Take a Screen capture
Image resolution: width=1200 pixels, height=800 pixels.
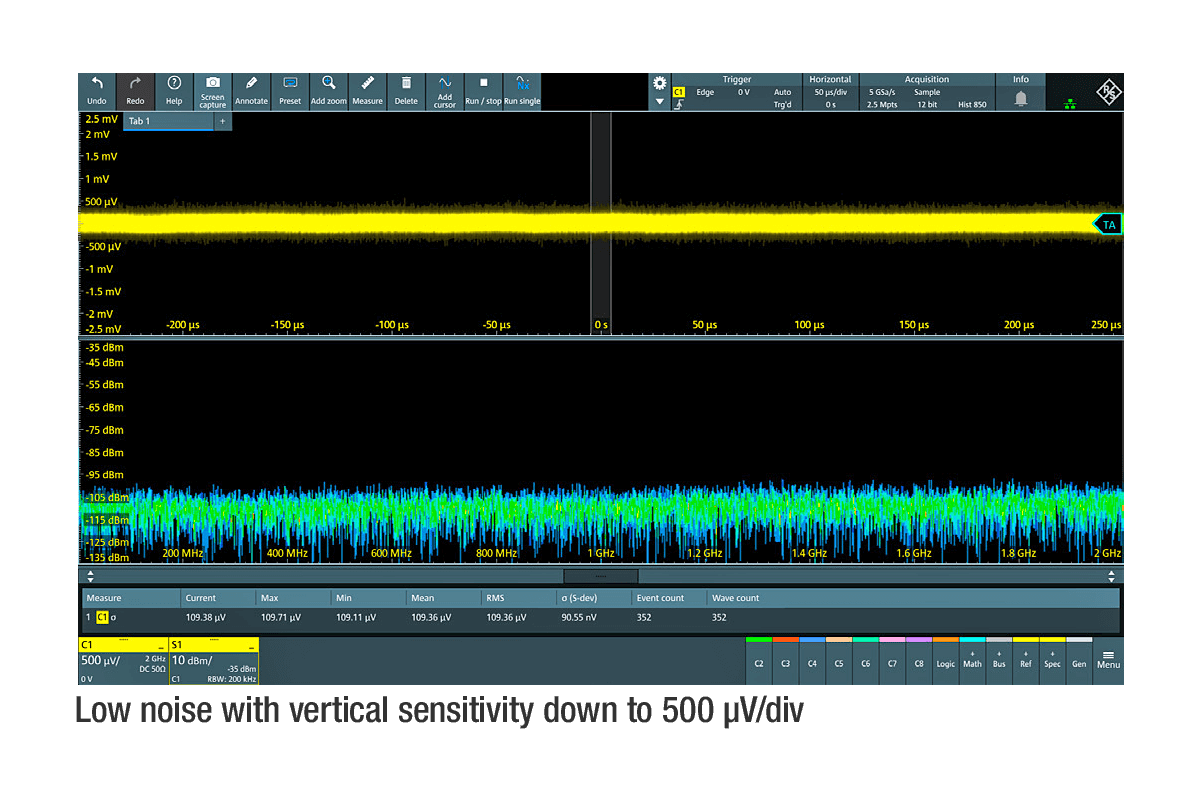[x=212, y=91]
